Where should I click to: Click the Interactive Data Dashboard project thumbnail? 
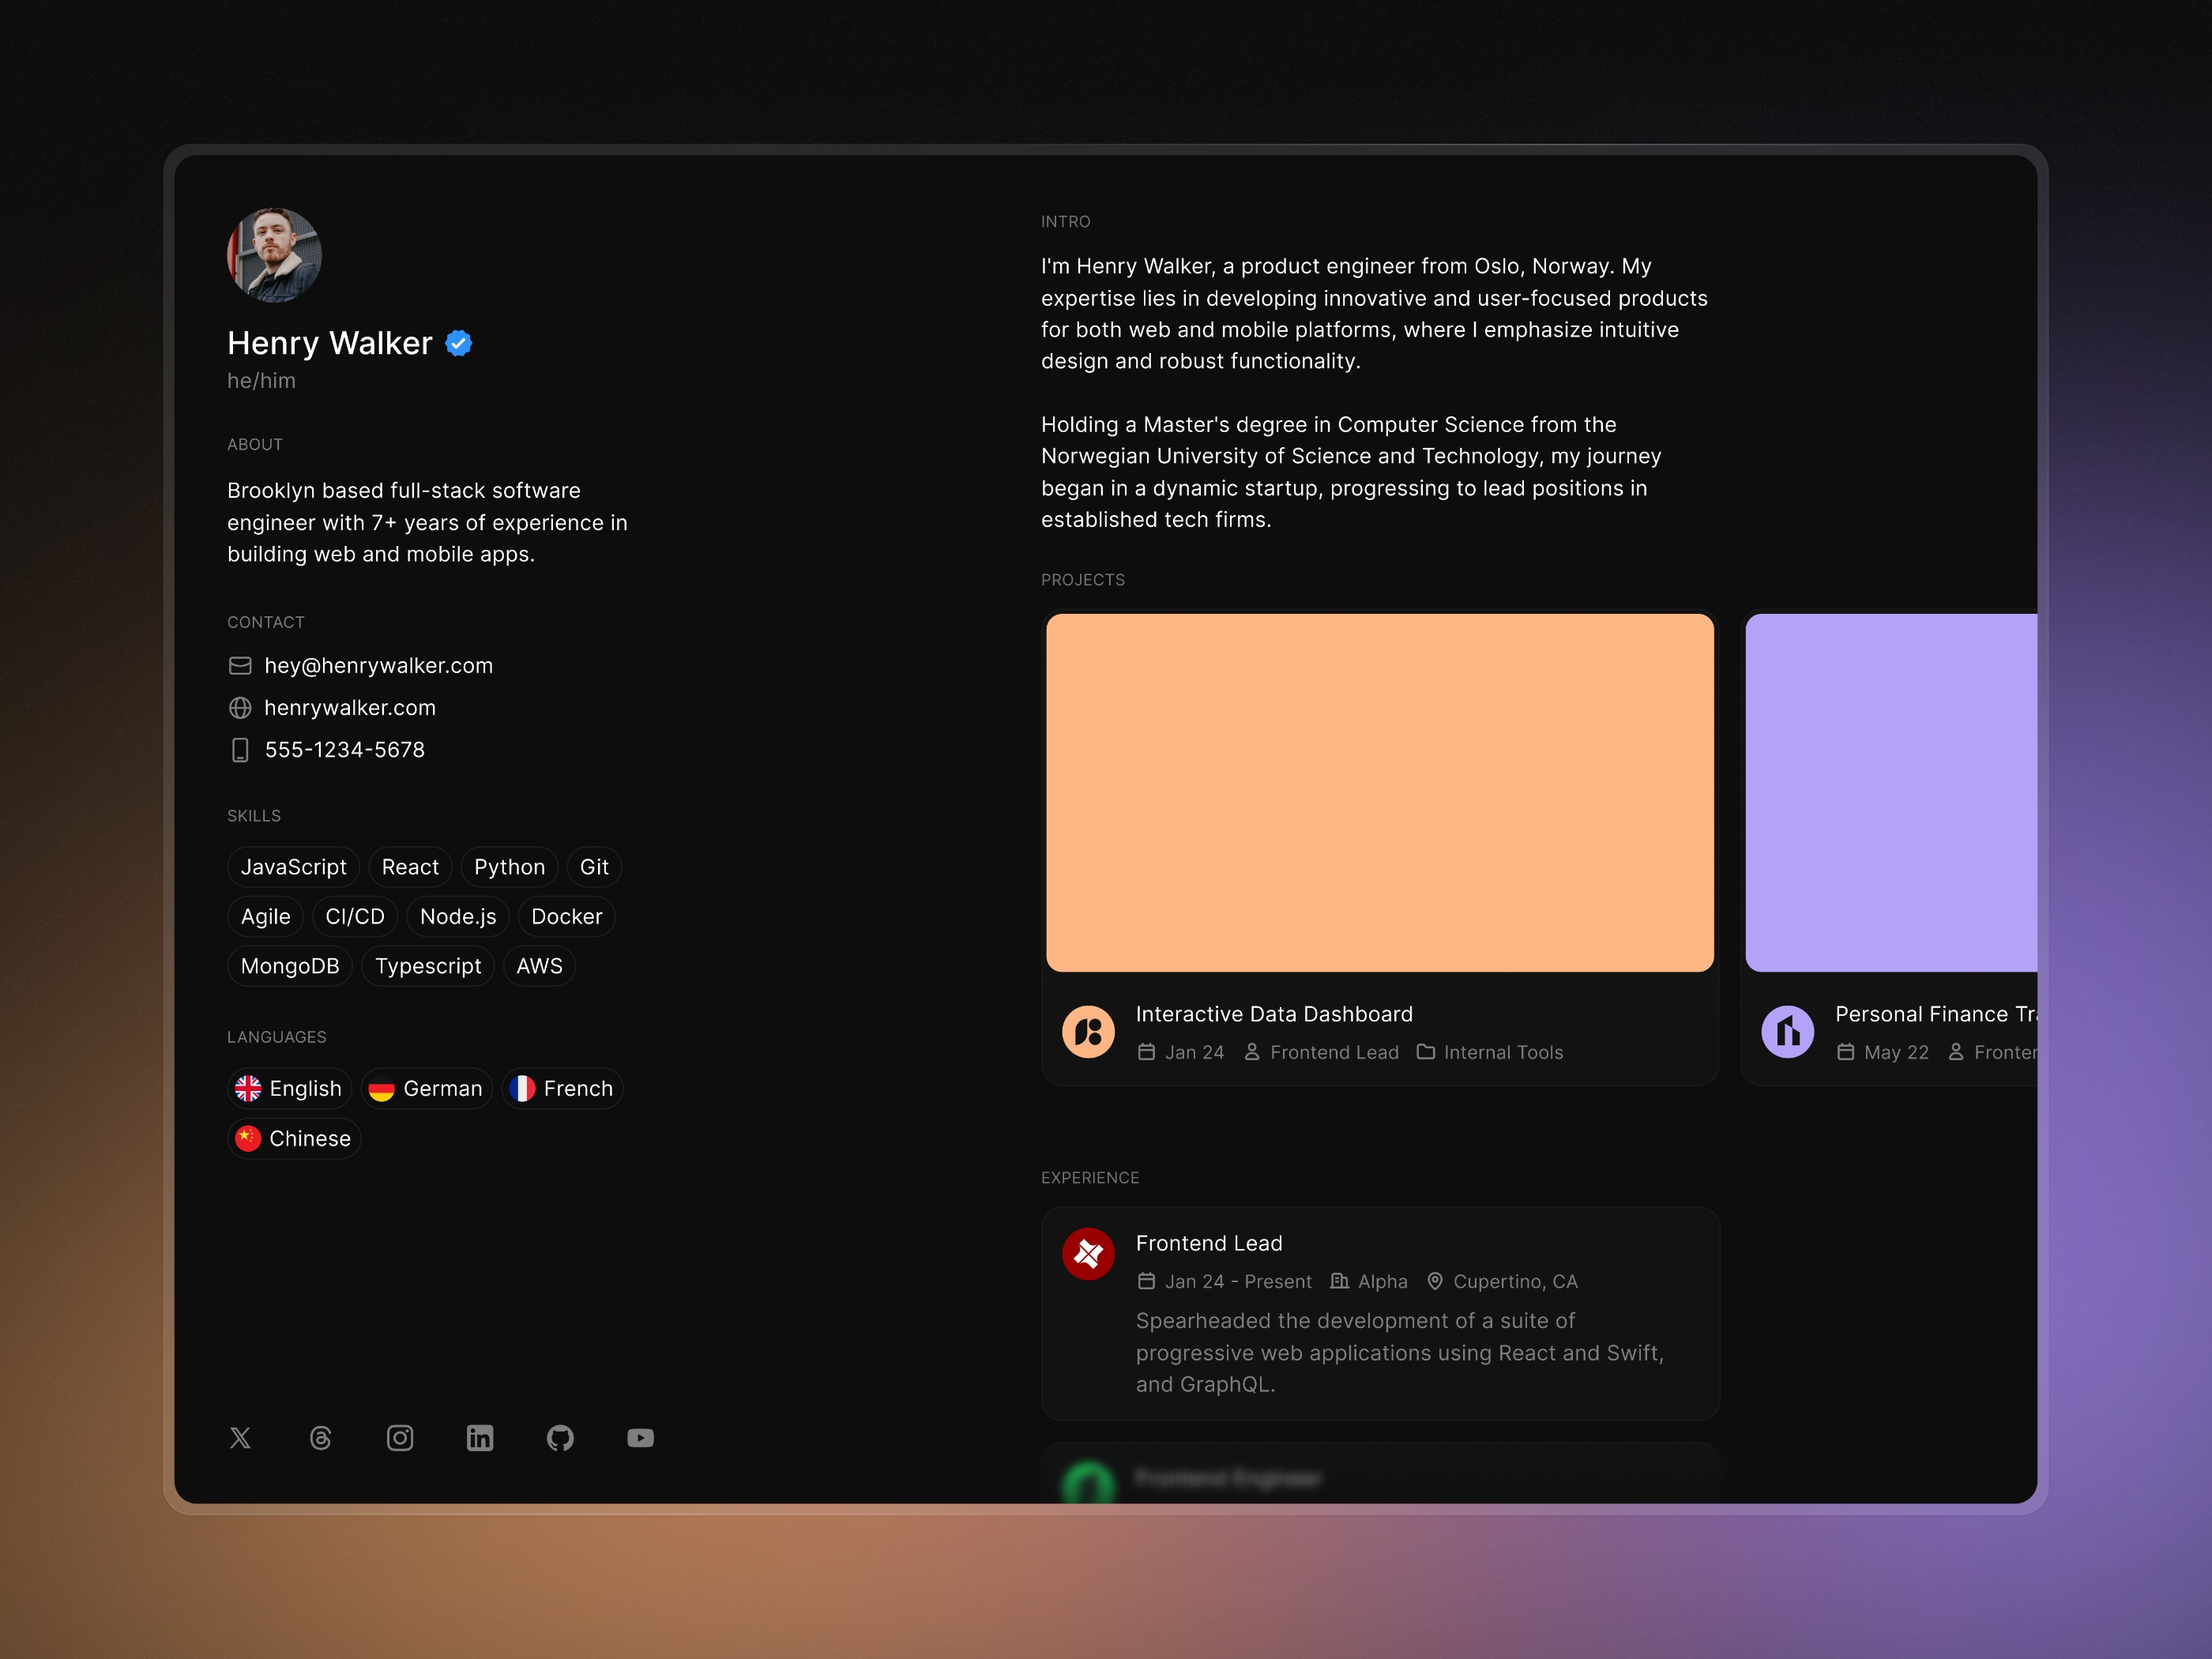click(1376, 791)
